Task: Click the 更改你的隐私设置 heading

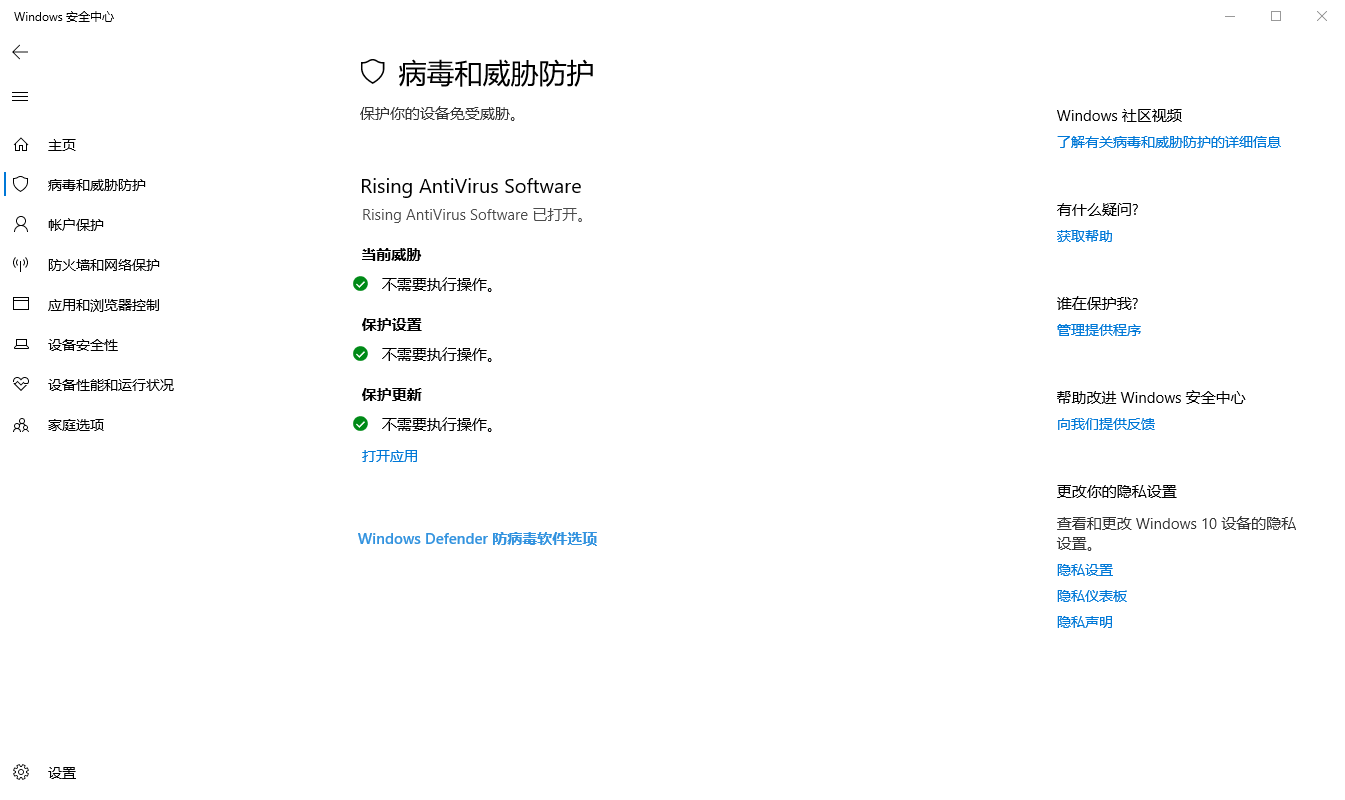Action: tap(1117, 492)
